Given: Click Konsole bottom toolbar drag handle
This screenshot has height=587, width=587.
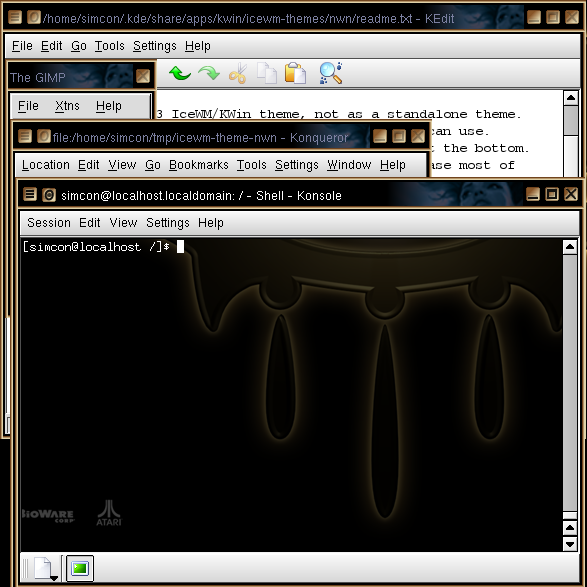Looking at the screenshot, I should [x=25, y=568].
